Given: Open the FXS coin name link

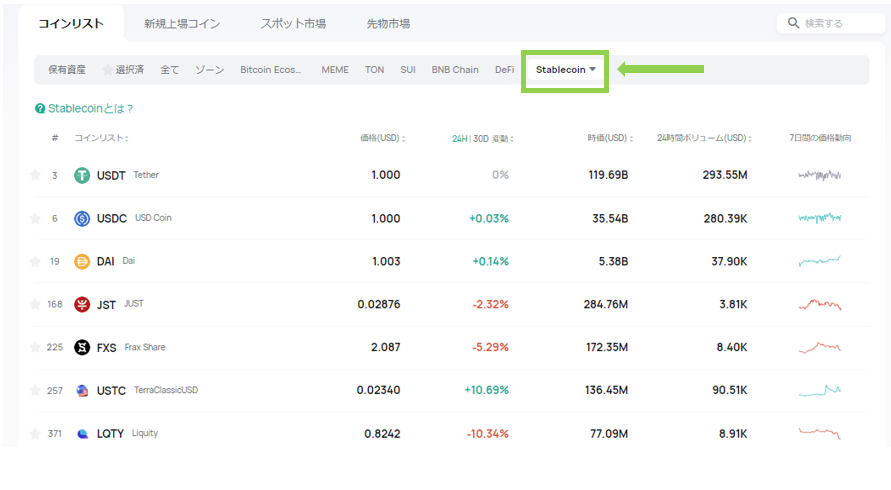Looking at the screenshot, I should (x=107, y=347).
